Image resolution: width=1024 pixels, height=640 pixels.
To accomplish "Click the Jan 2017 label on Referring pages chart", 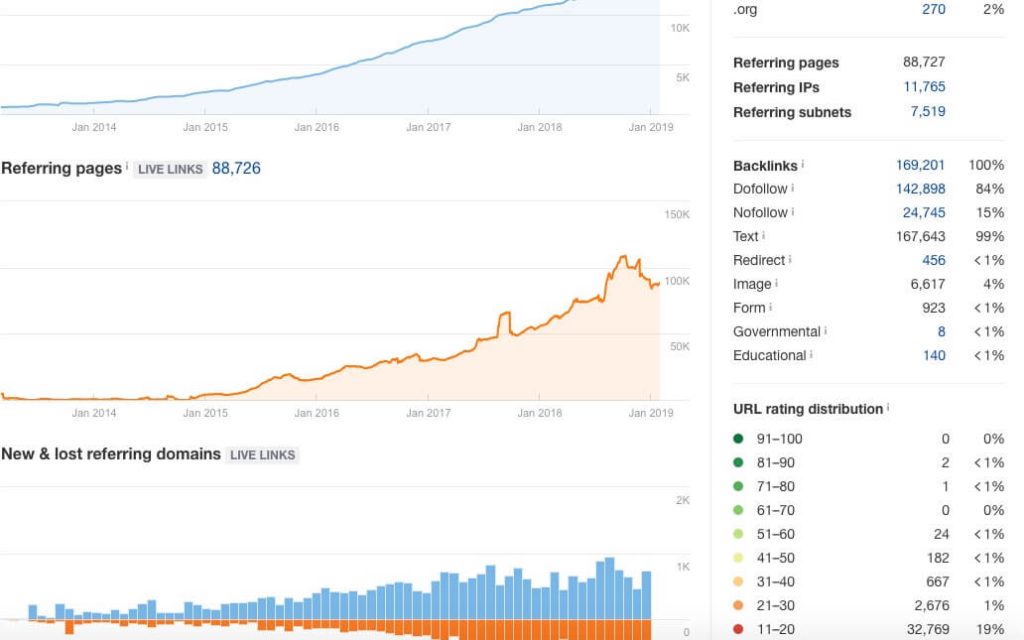I will click(x=428, y=413).
